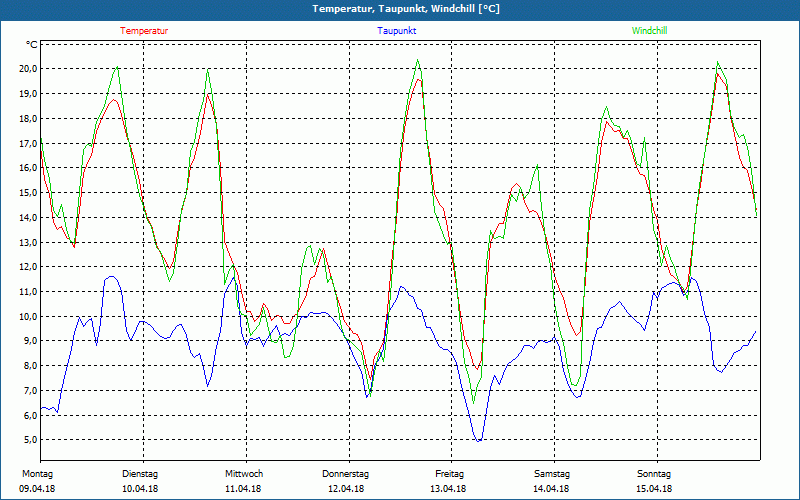Viewport: 800px width, 500px height.
Task: Click the date 11.04.18
Action: click(243, 489)
